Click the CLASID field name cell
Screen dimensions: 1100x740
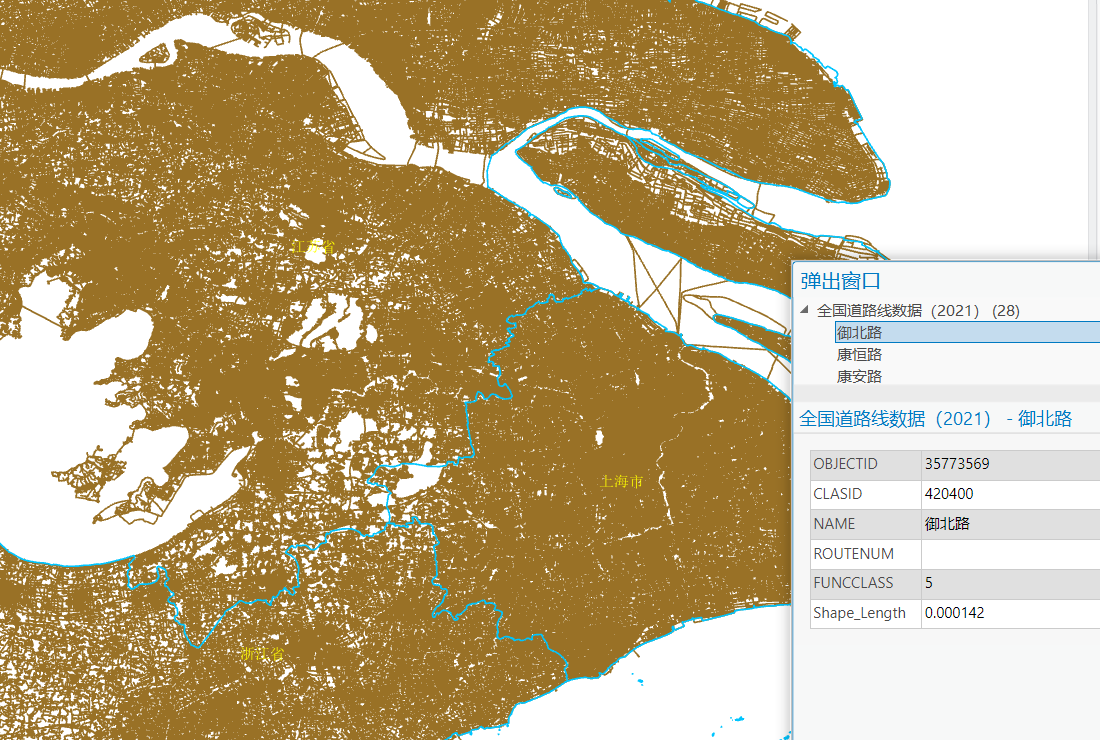[x=866, y=494]
